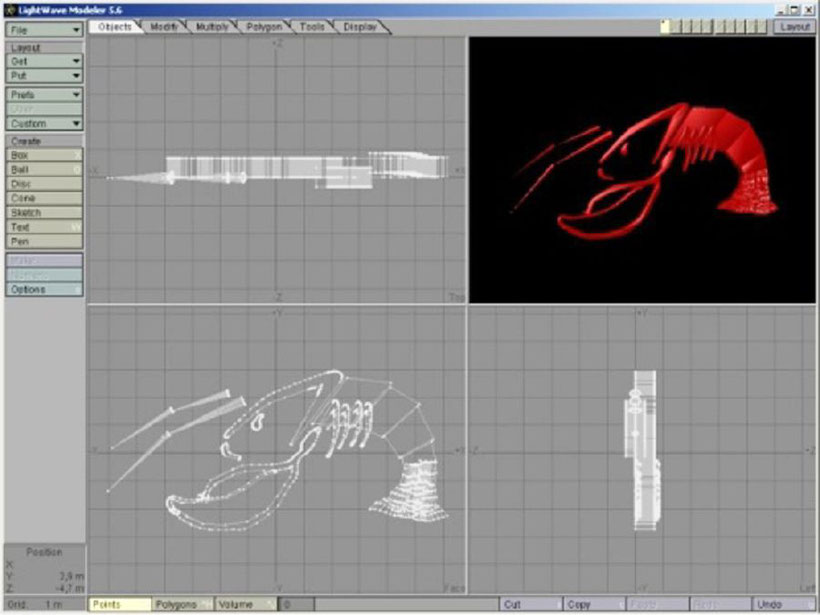The height and width of the screenshot is (615, 820).
Task: Expand the Prefs dropdown
Action: 44,95
